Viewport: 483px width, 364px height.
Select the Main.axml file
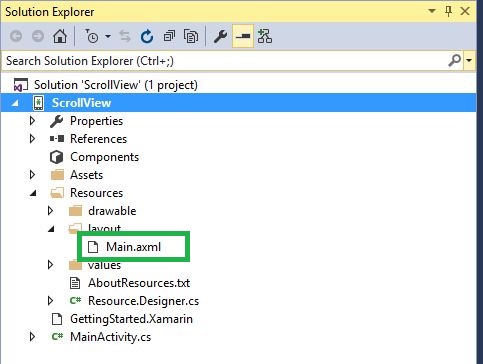coord(133,247)
